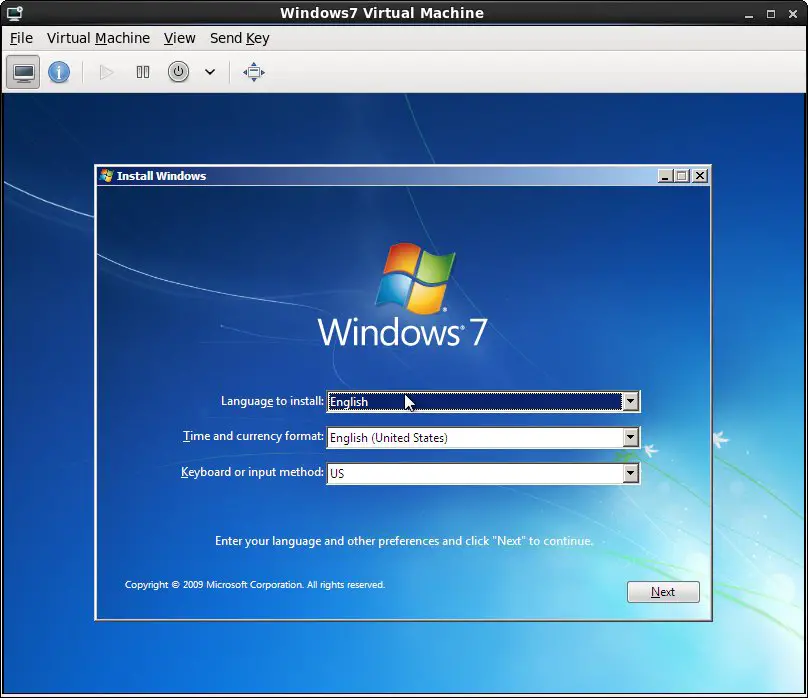Viewport: 808px width, 698px height.
Task: Open the File menu
Action: [21, 38]
